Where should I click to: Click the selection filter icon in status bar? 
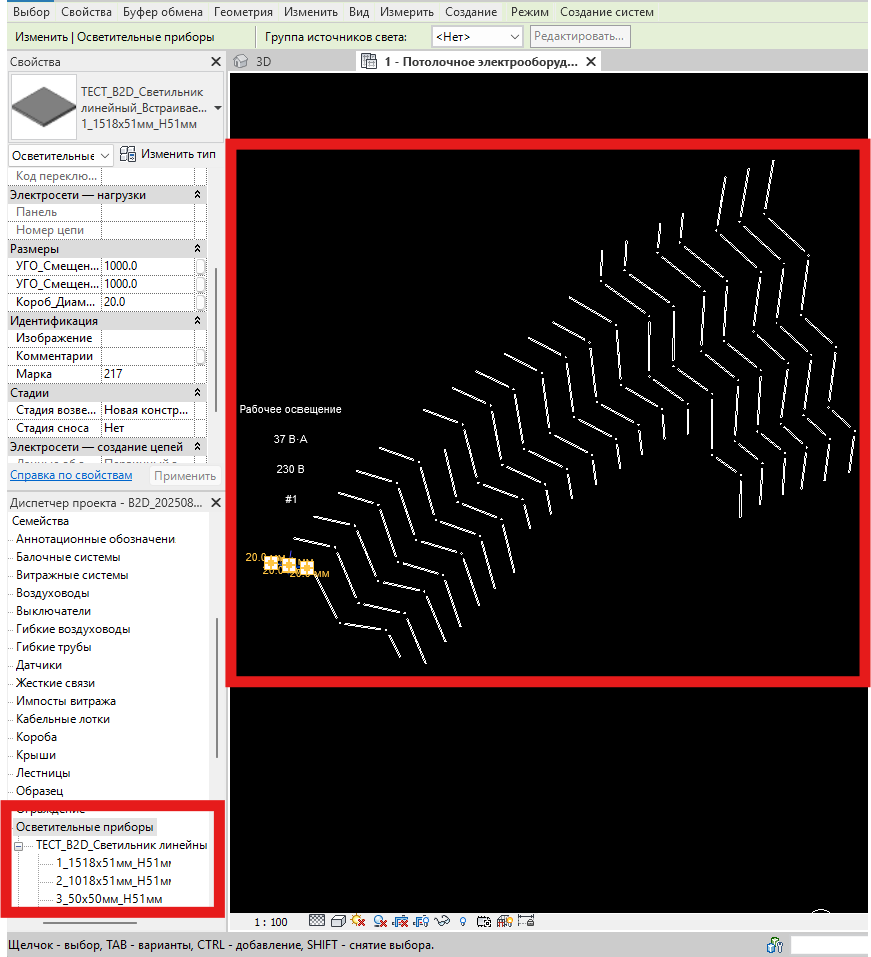773,945
